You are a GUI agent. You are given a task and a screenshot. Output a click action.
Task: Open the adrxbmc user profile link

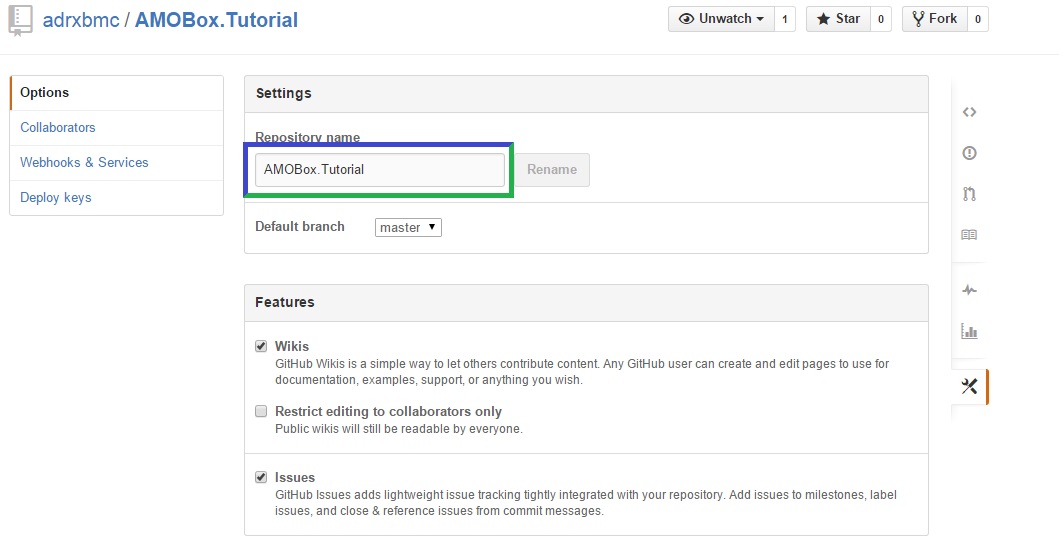81,20
